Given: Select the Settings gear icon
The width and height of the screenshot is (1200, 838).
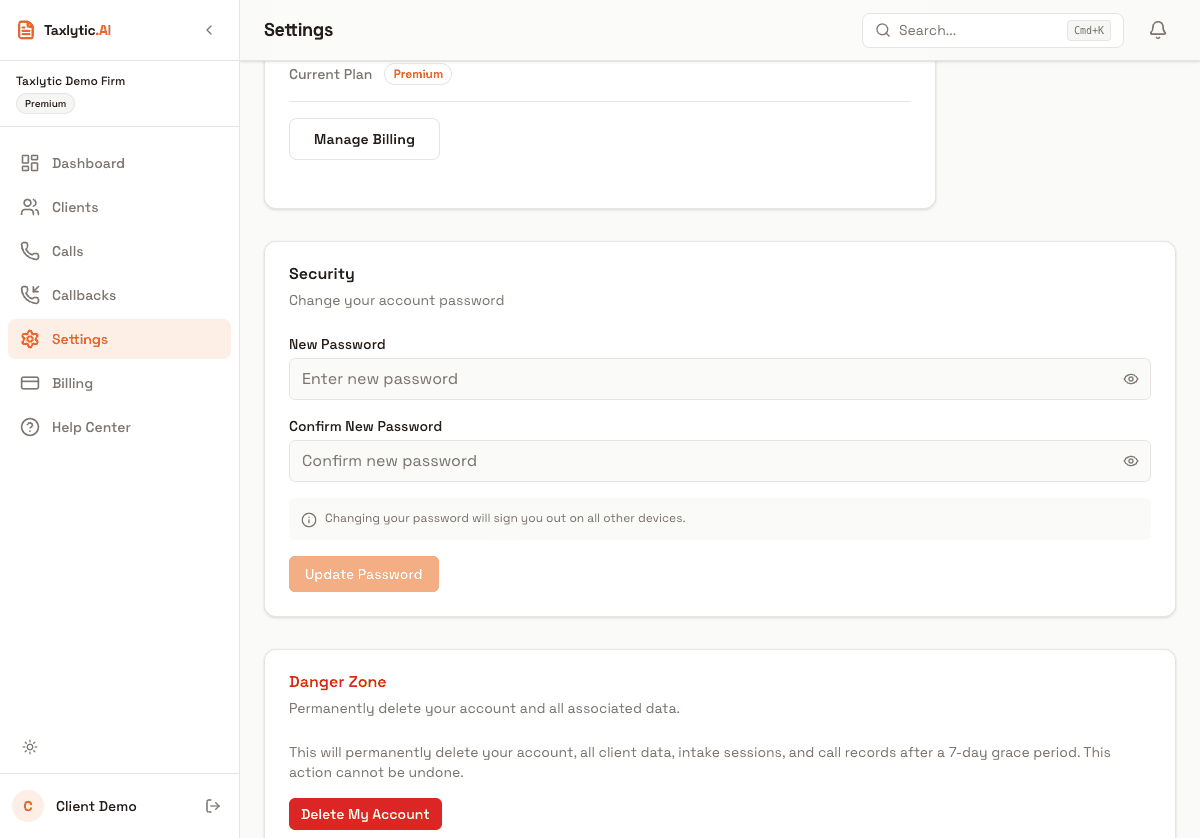Looking at the screenshot, I should (x=31, y=339).
